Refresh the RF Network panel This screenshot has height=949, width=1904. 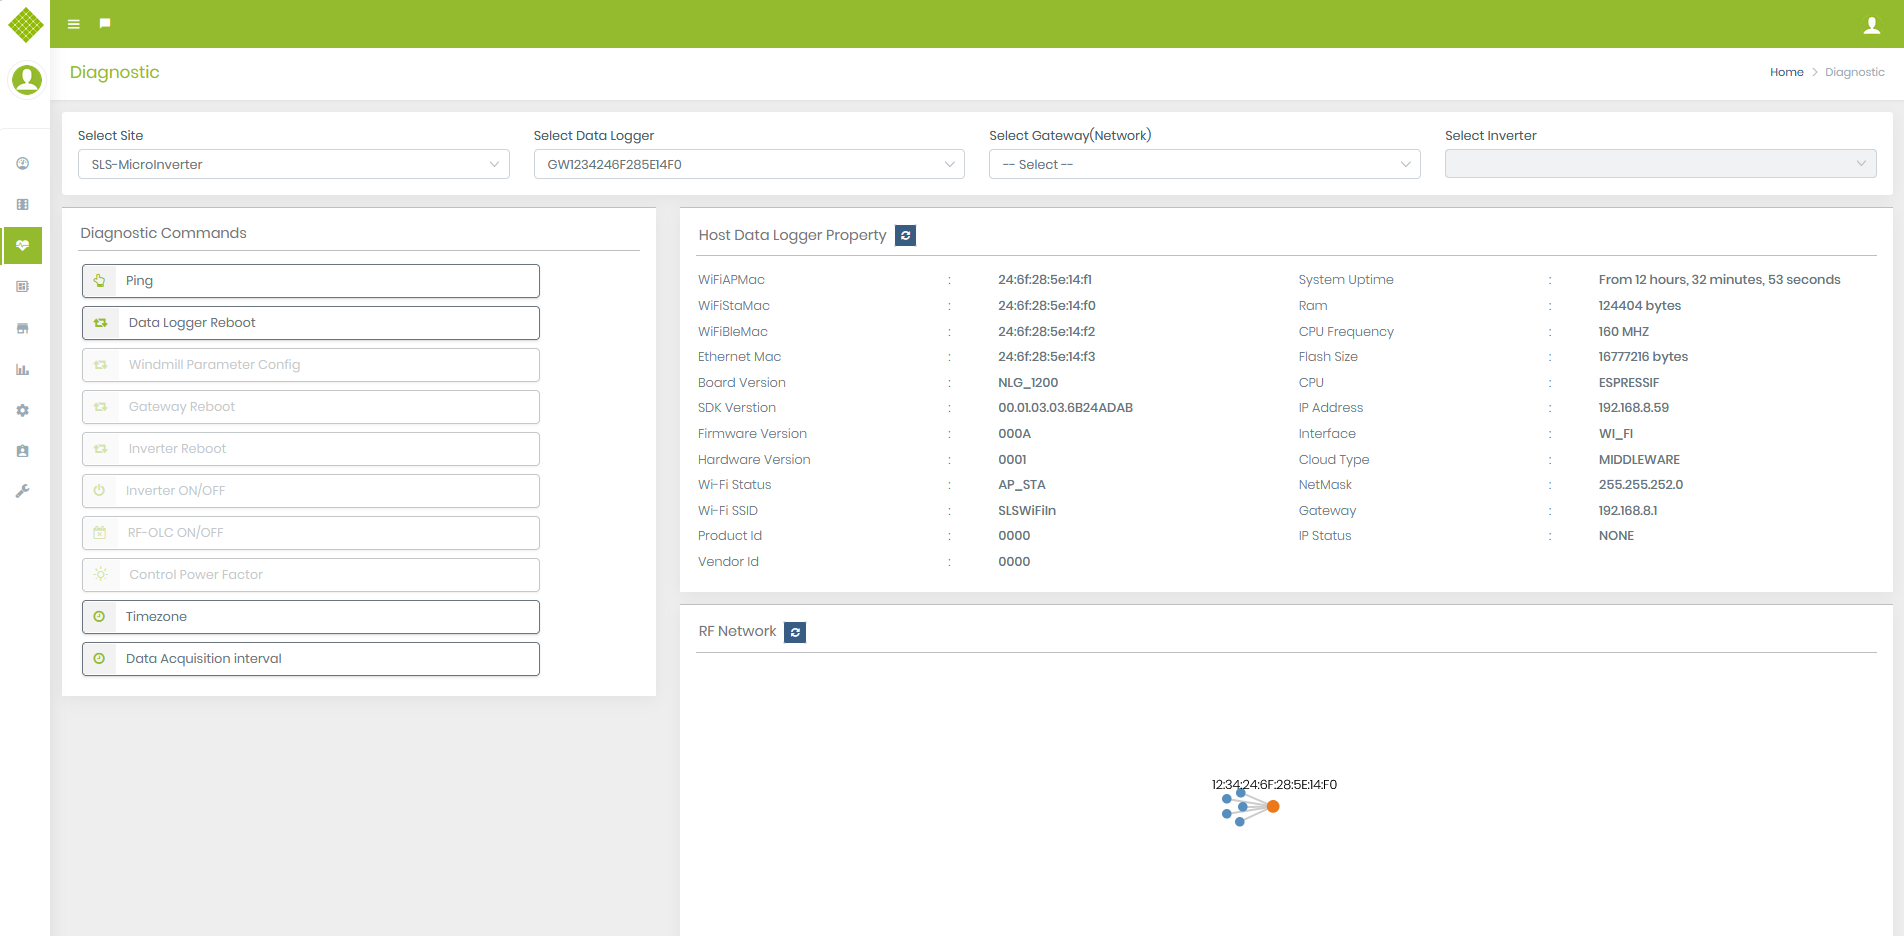795,632
